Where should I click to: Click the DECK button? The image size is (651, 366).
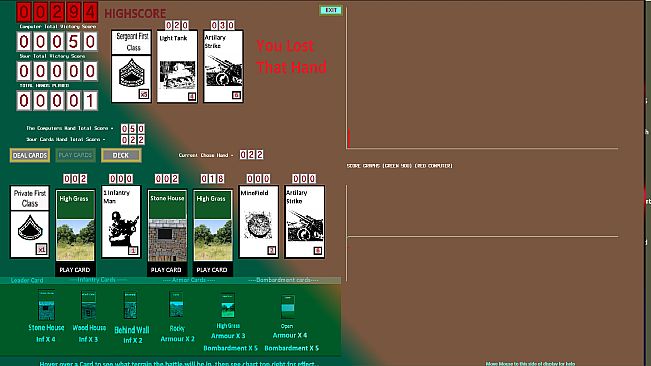121,155
